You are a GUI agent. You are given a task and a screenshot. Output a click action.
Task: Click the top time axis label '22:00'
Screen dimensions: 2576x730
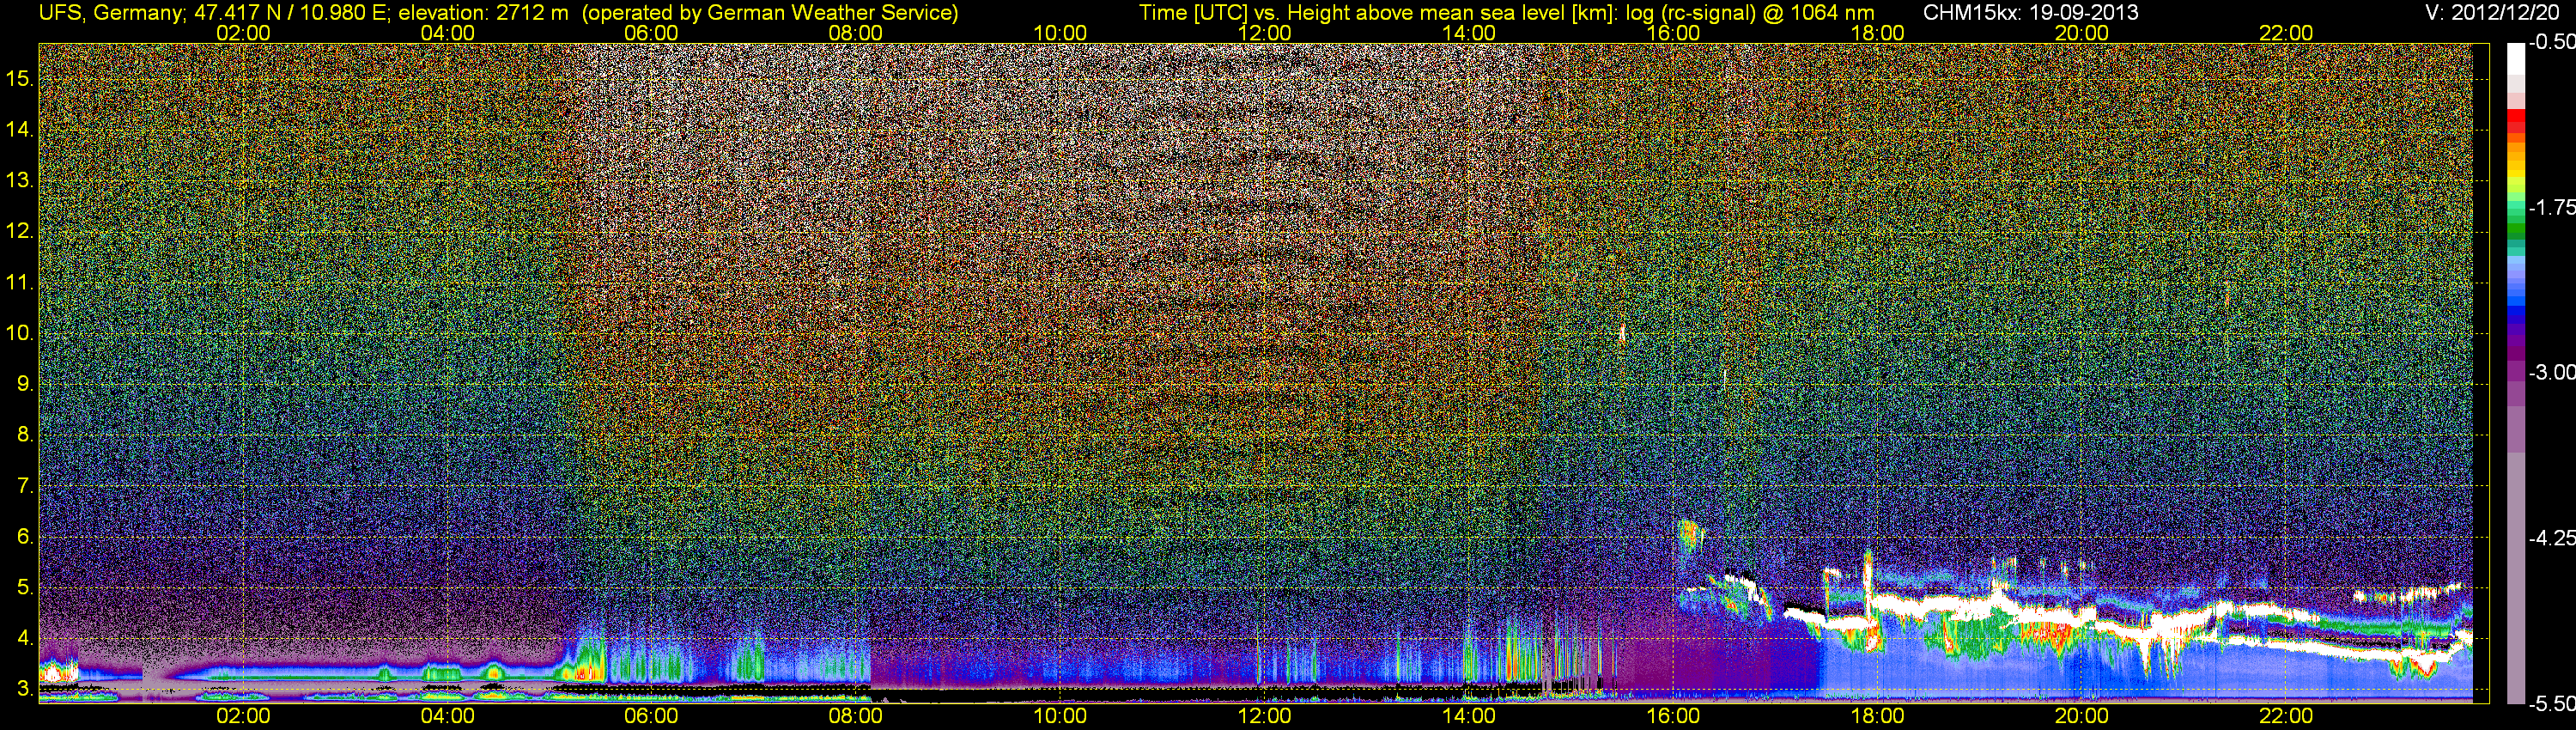[2286, 33]
